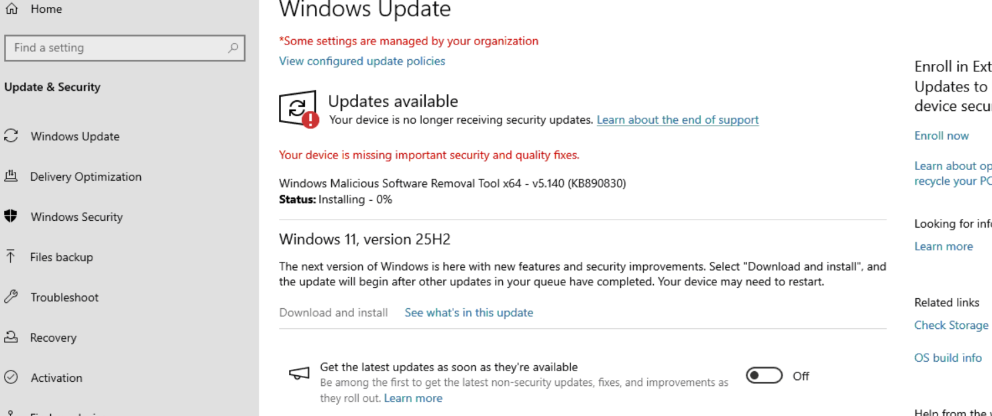This screenshot has height=416, width=992.
Task: Open Learn about the end of support
Action: pyautogui.click(x=678, y=119)
